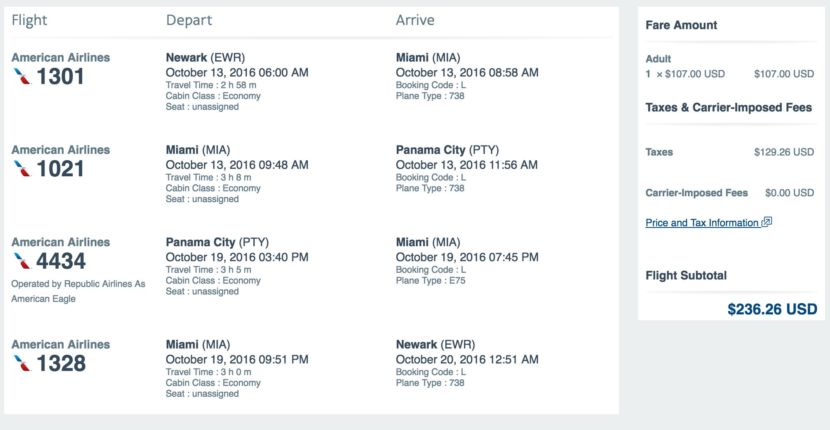Open the Price and Tax Information link
830x430 pixels.
702,223
